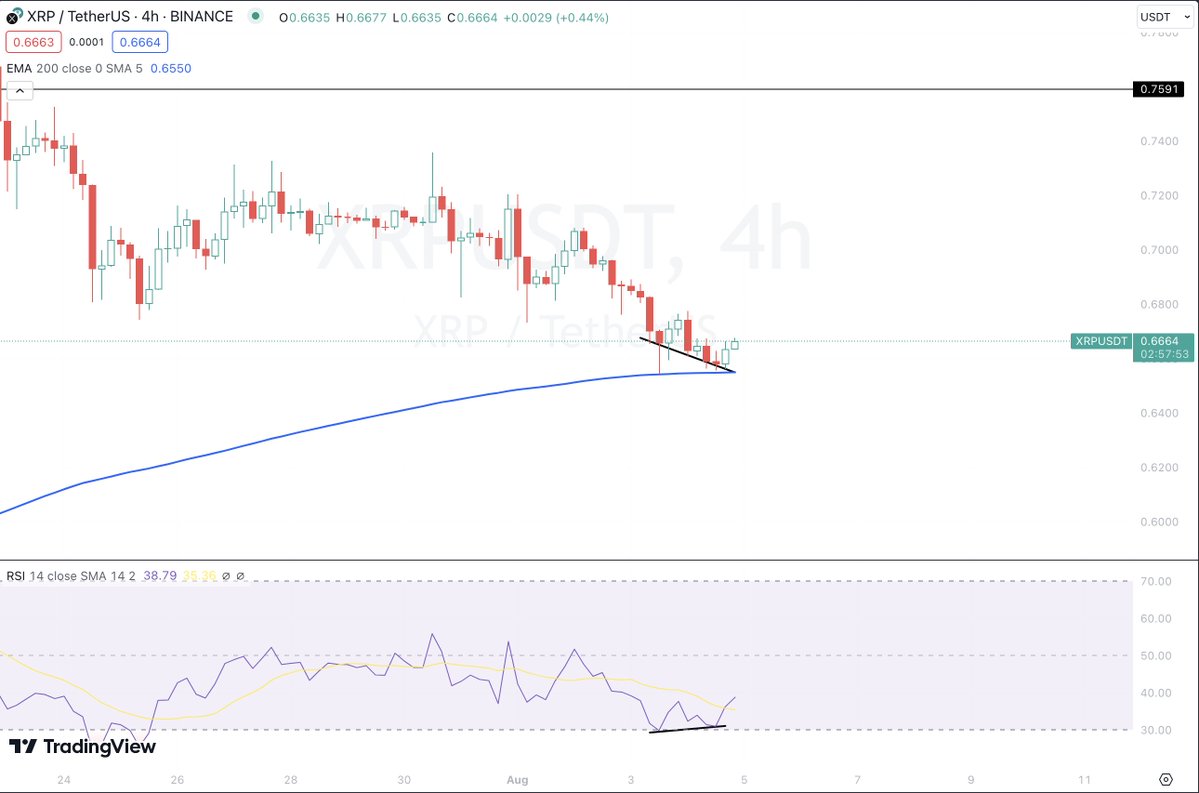Screen dimensions: 1199x793
Task: Click the 0.7400 price axis label
Action: click(1159, 141)
